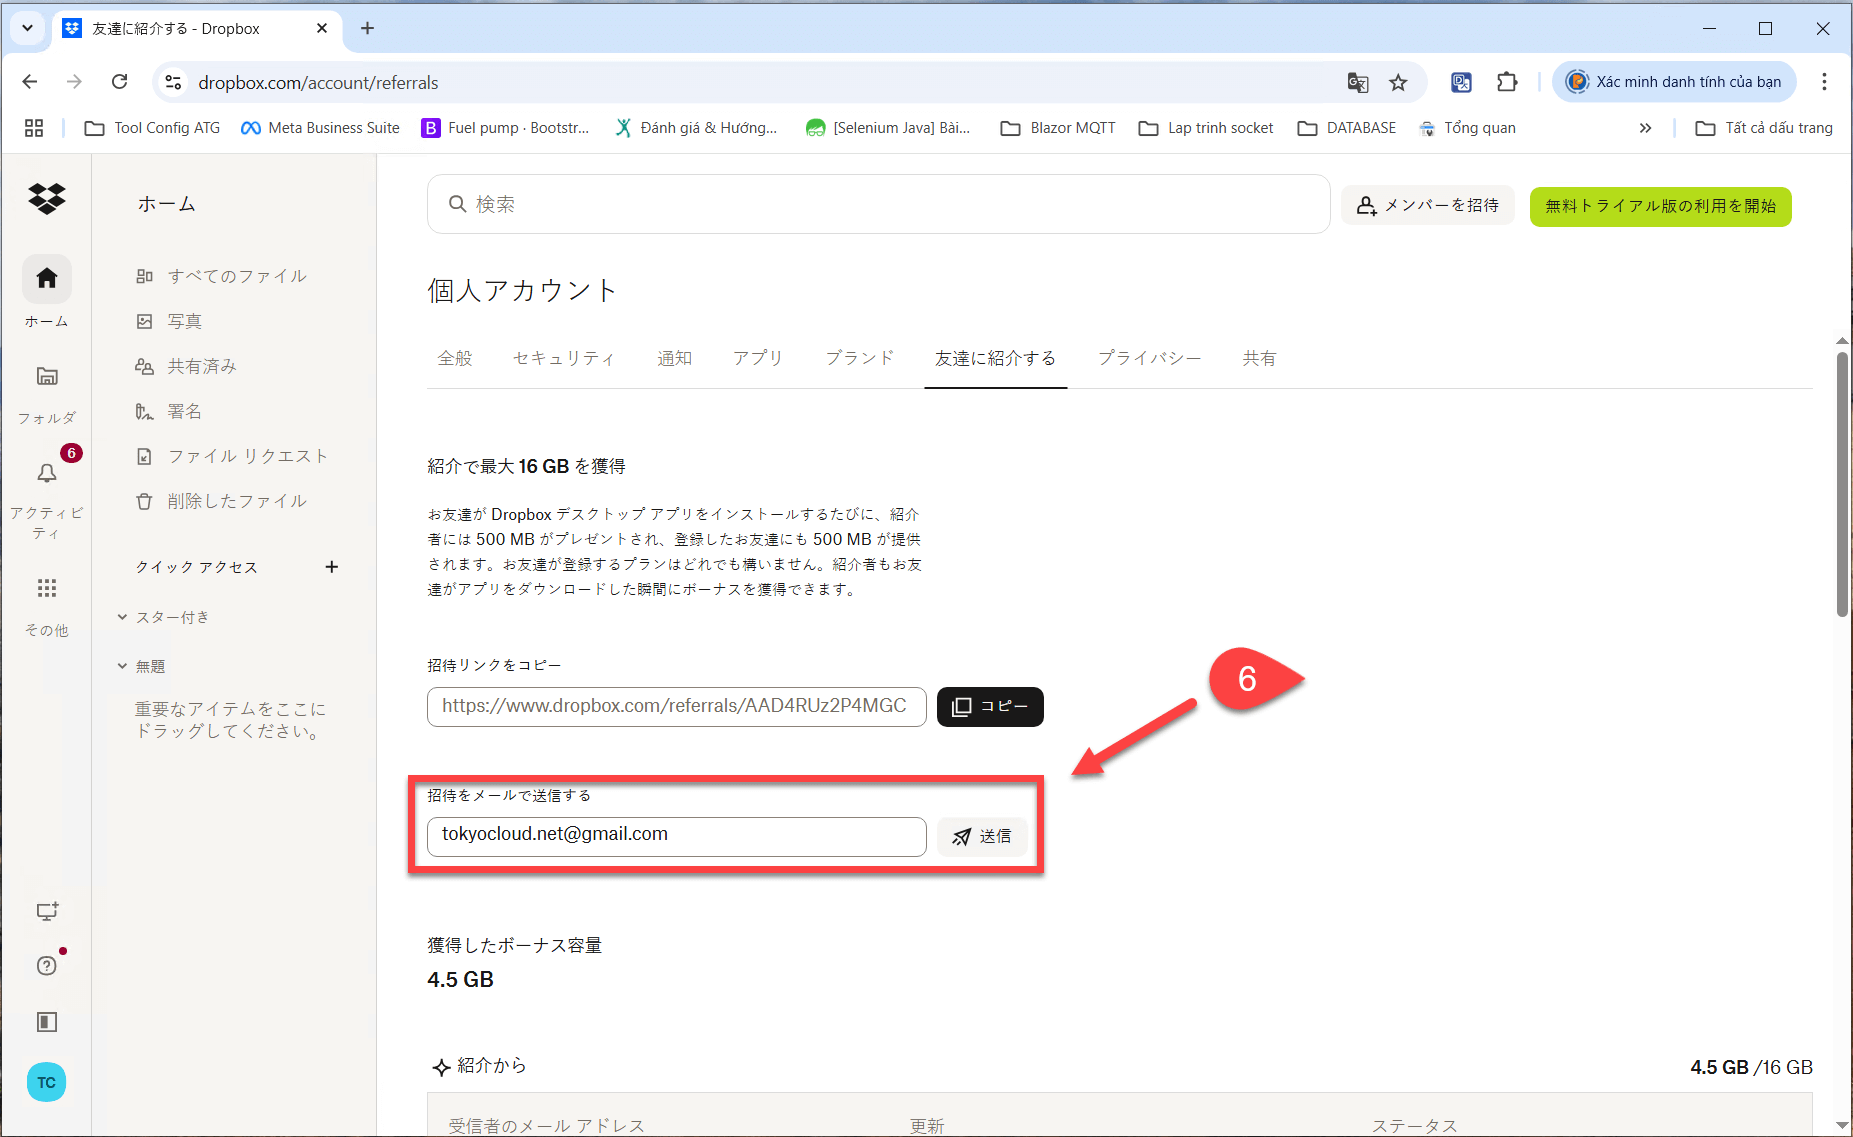This screenshot has width=1853, height=1137.
Task: Focus the 検索 search field
Action: 878,204
